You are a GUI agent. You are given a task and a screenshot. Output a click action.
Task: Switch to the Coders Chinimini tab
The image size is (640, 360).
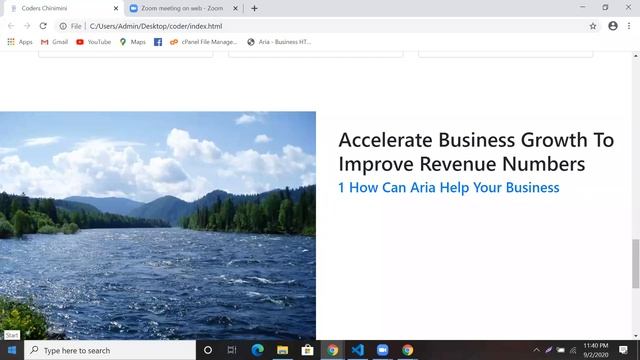tap(61, 8)
